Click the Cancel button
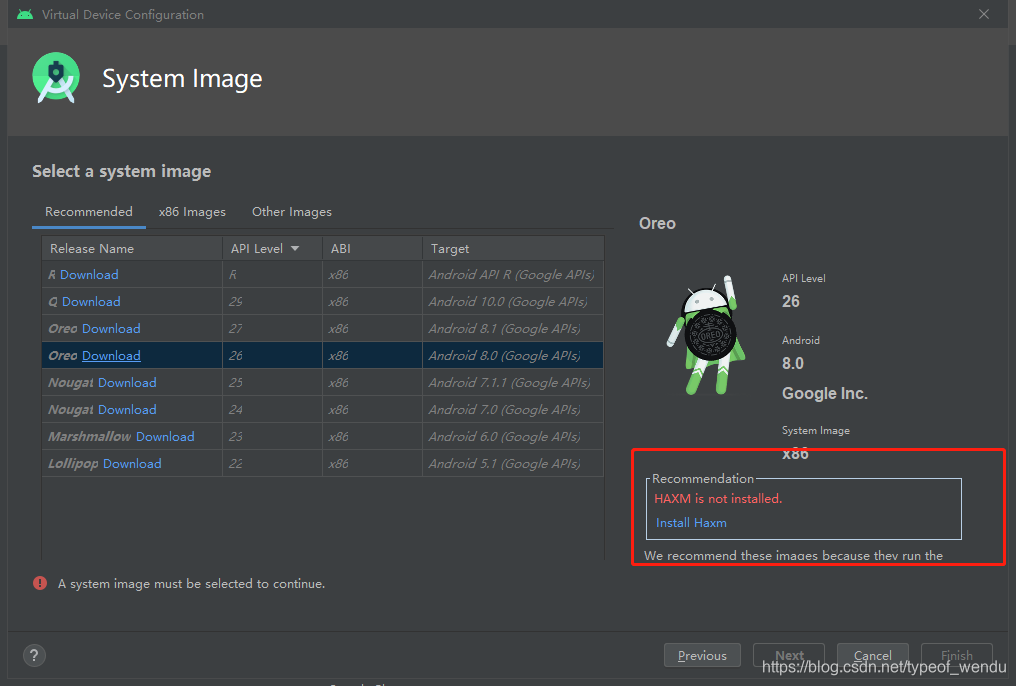Viewport: 1016px width, 686px height. tap(872, 656)
